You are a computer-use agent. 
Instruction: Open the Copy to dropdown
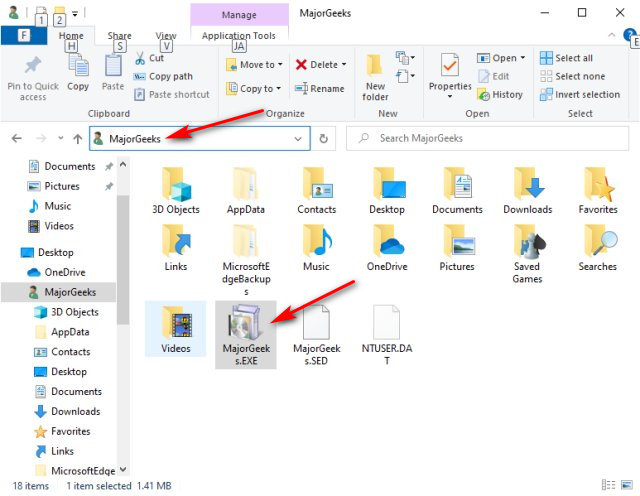253,89
